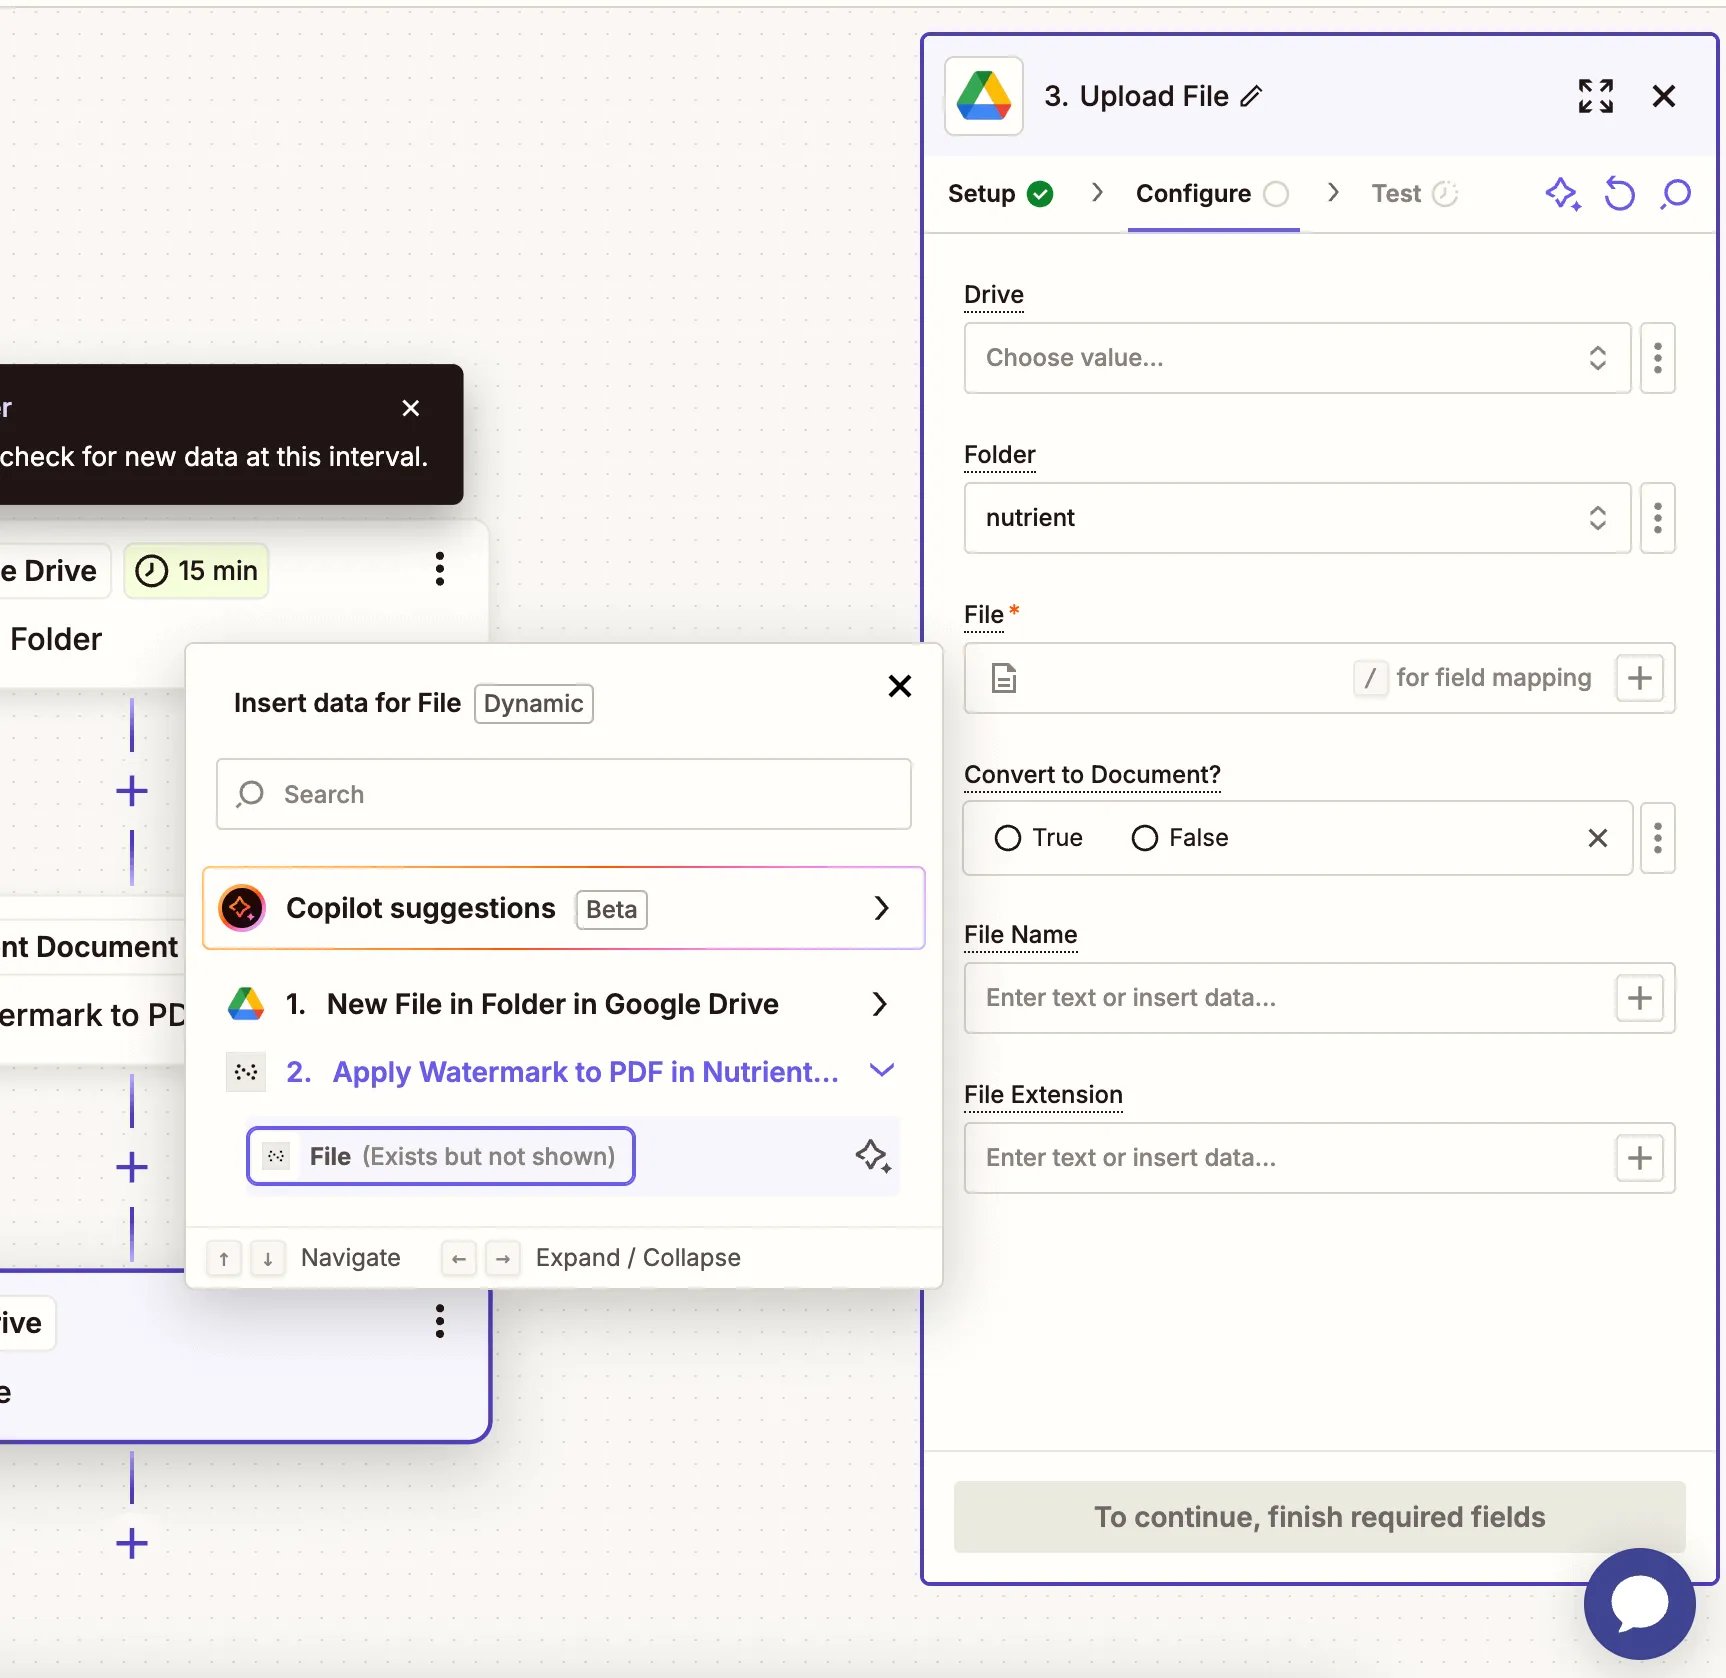Select False for Convert to Document

point(1143,838)
